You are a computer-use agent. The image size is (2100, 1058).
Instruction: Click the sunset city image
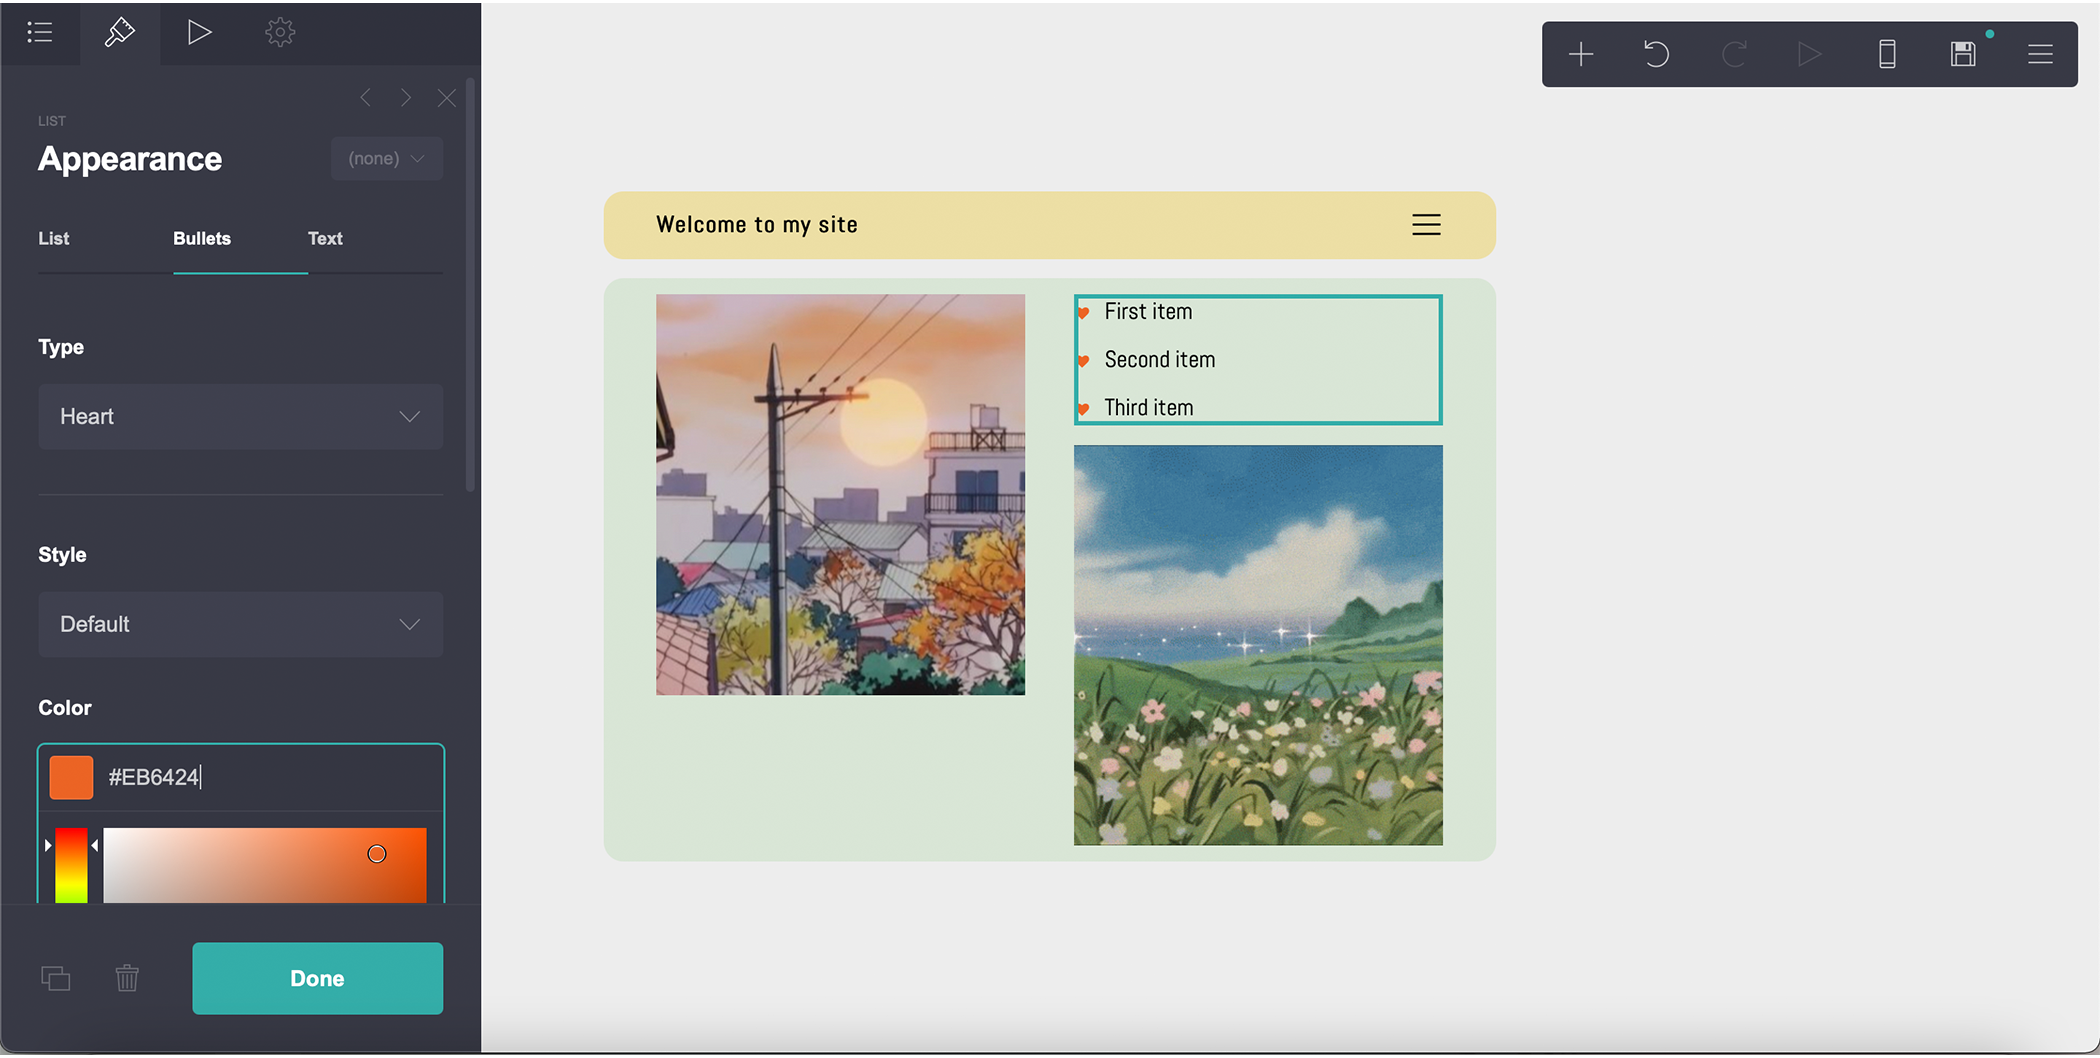[840, 495]
